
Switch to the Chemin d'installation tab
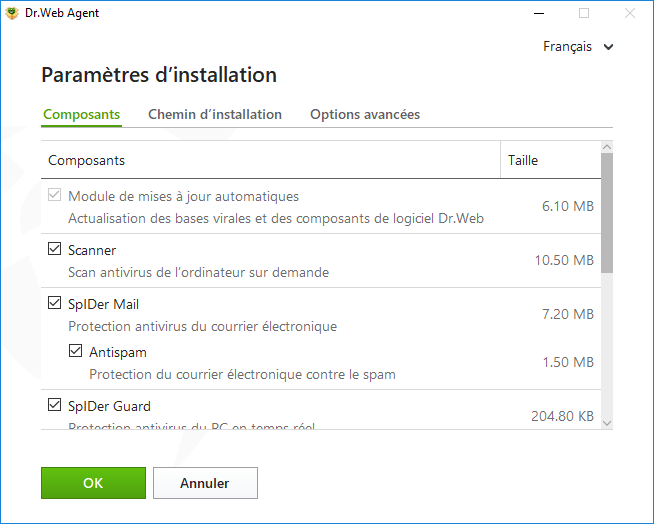(215, 114)
